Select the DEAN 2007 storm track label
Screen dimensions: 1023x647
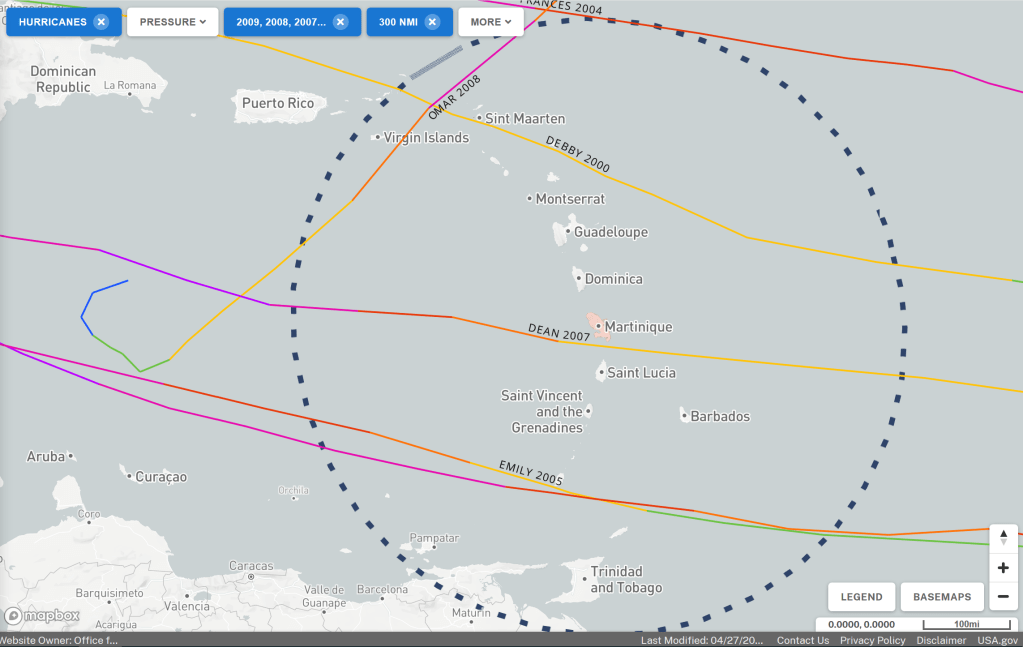[559, 333]
